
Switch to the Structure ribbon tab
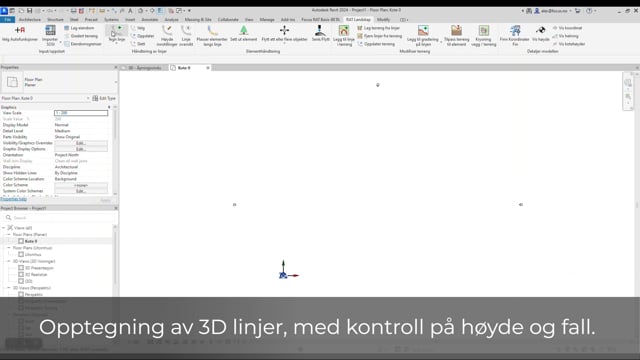click(x=55, y=20)
